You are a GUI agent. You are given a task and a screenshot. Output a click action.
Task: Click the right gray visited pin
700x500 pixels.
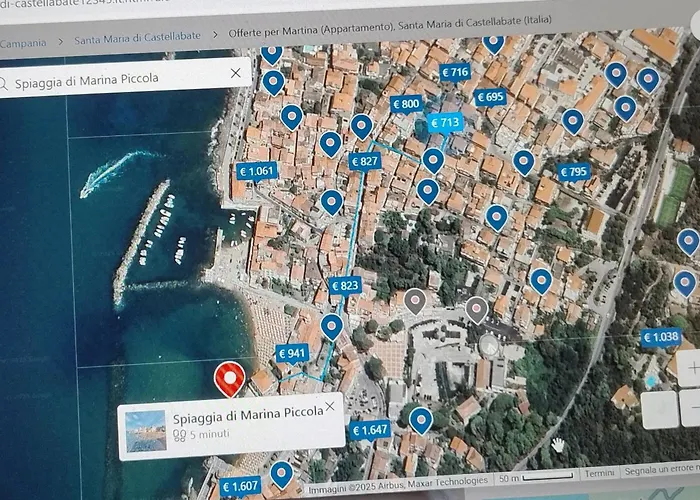[476, 311]
